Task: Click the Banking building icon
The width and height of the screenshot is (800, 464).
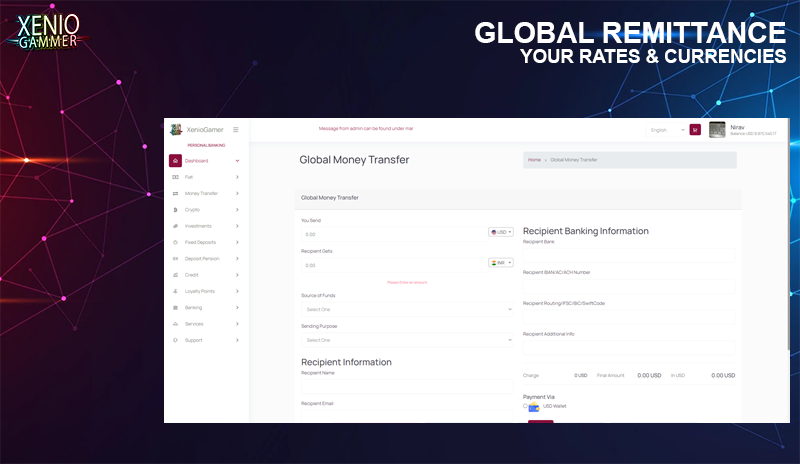Action: pos(175,308)
